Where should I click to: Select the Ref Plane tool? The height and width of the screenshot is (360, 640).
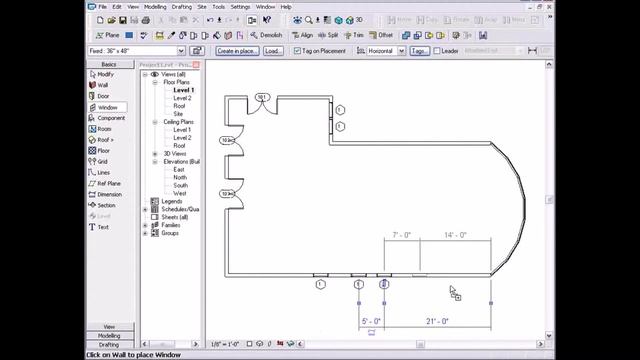click(104, 183)
